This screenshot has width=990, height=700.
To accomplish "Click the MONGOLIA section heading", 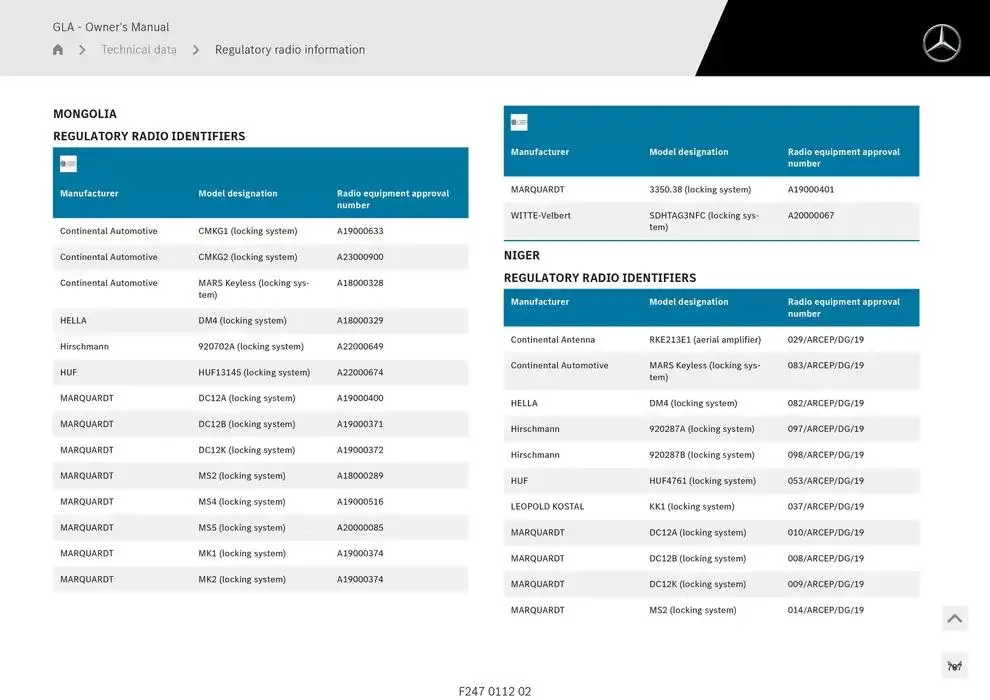I will point(85,114).
